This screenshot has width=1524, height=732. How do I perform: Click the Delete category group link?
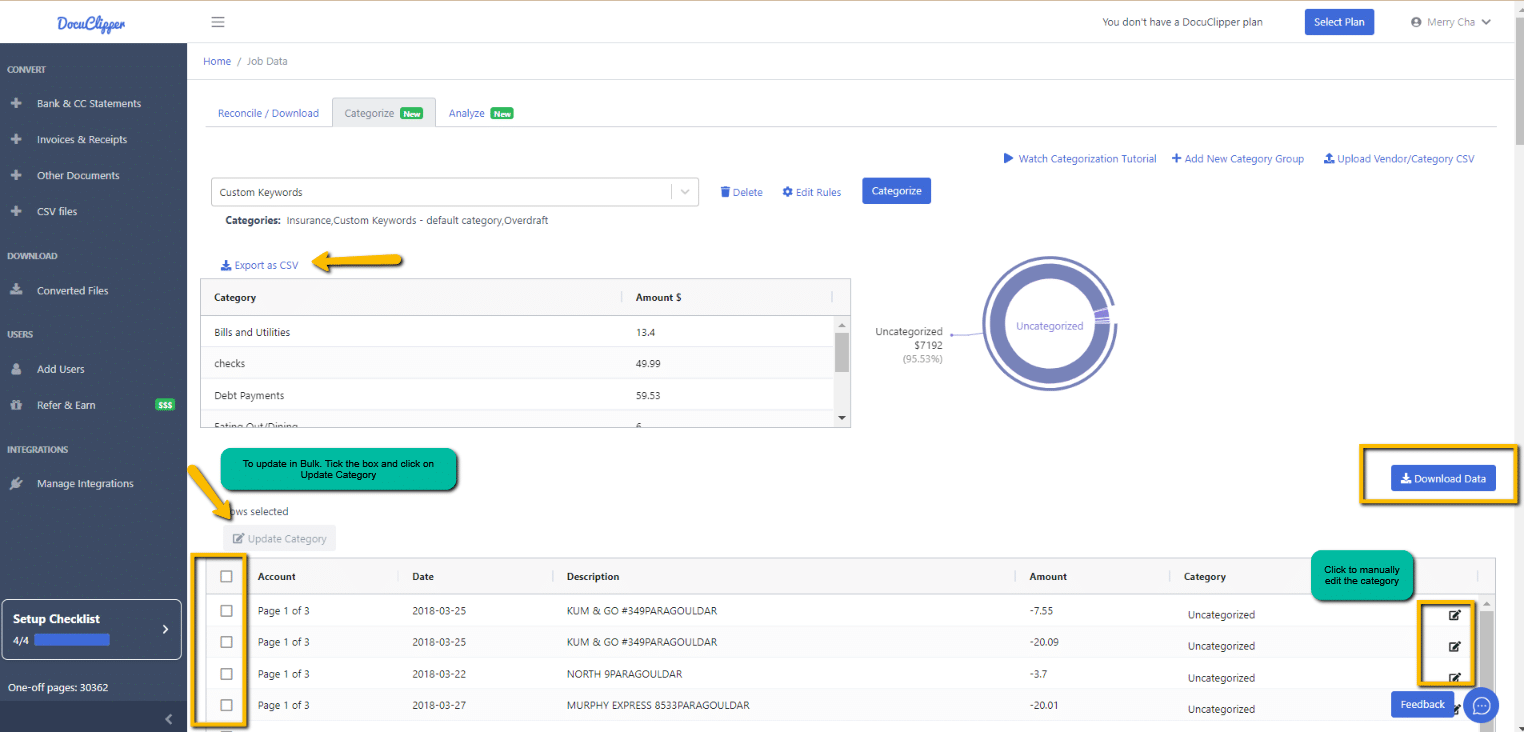point(741,192)
